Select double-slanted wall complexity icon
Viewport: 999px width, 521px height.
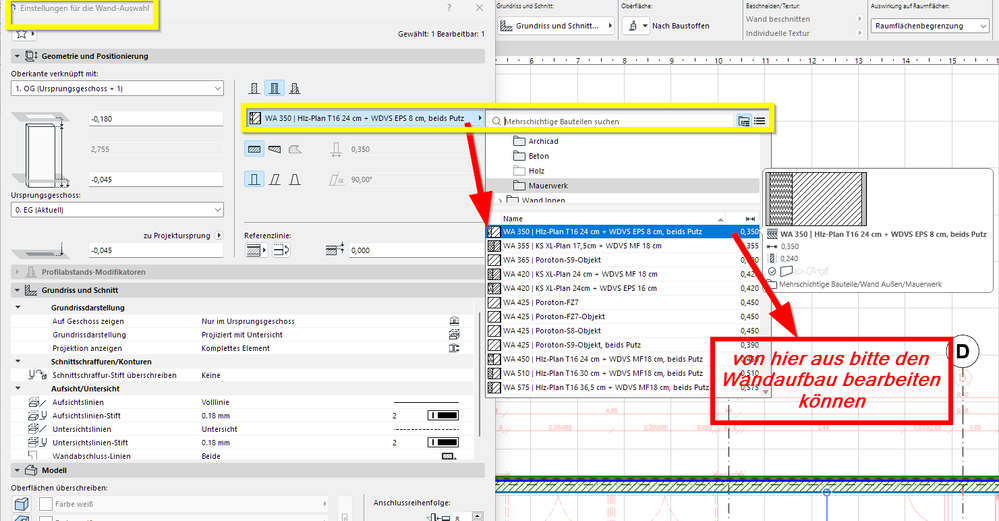coord(294,180)
